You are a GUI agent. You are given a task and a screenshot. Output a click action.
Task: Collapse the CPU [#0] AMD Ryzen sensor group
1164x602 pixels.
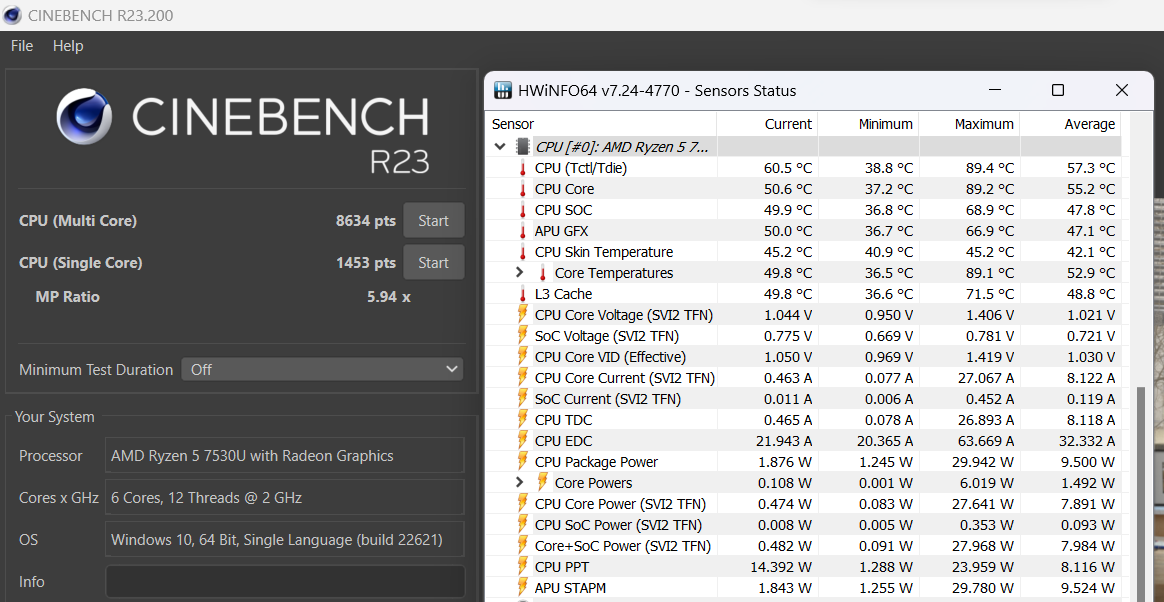[x=500, y=147]
